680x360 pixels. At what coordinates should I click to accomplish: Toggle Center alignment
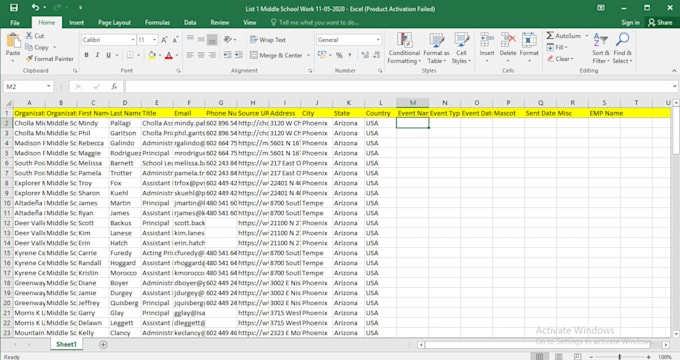click(x=201, y=55)
